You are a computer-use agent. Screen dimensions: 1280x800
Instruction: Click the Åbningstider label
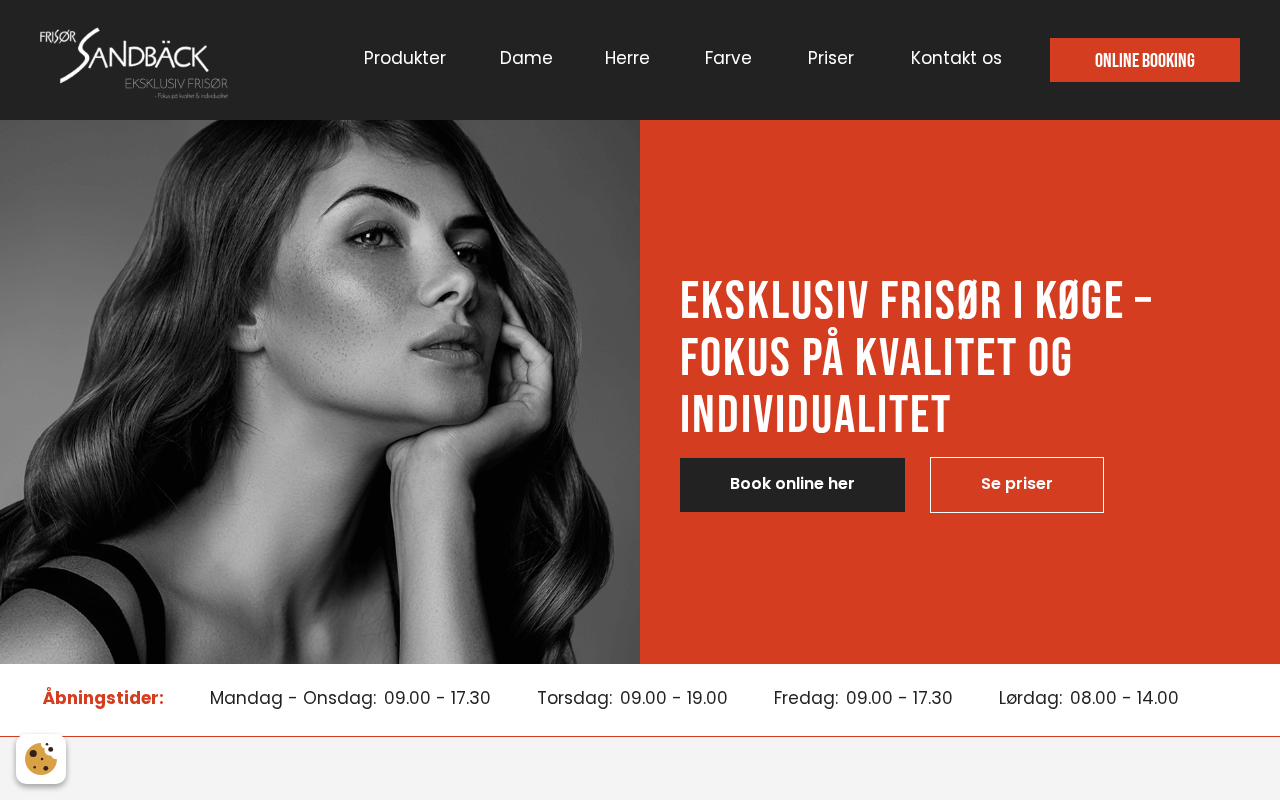(103, 698)
